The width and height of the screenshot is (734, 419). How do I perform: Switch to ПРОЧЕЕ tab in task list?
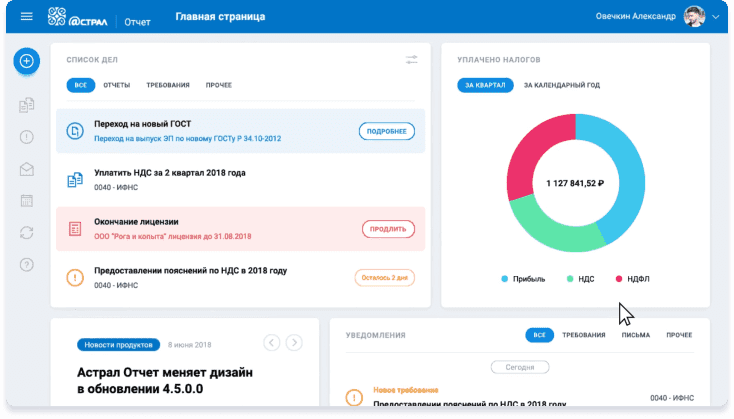tap(219, 85)
